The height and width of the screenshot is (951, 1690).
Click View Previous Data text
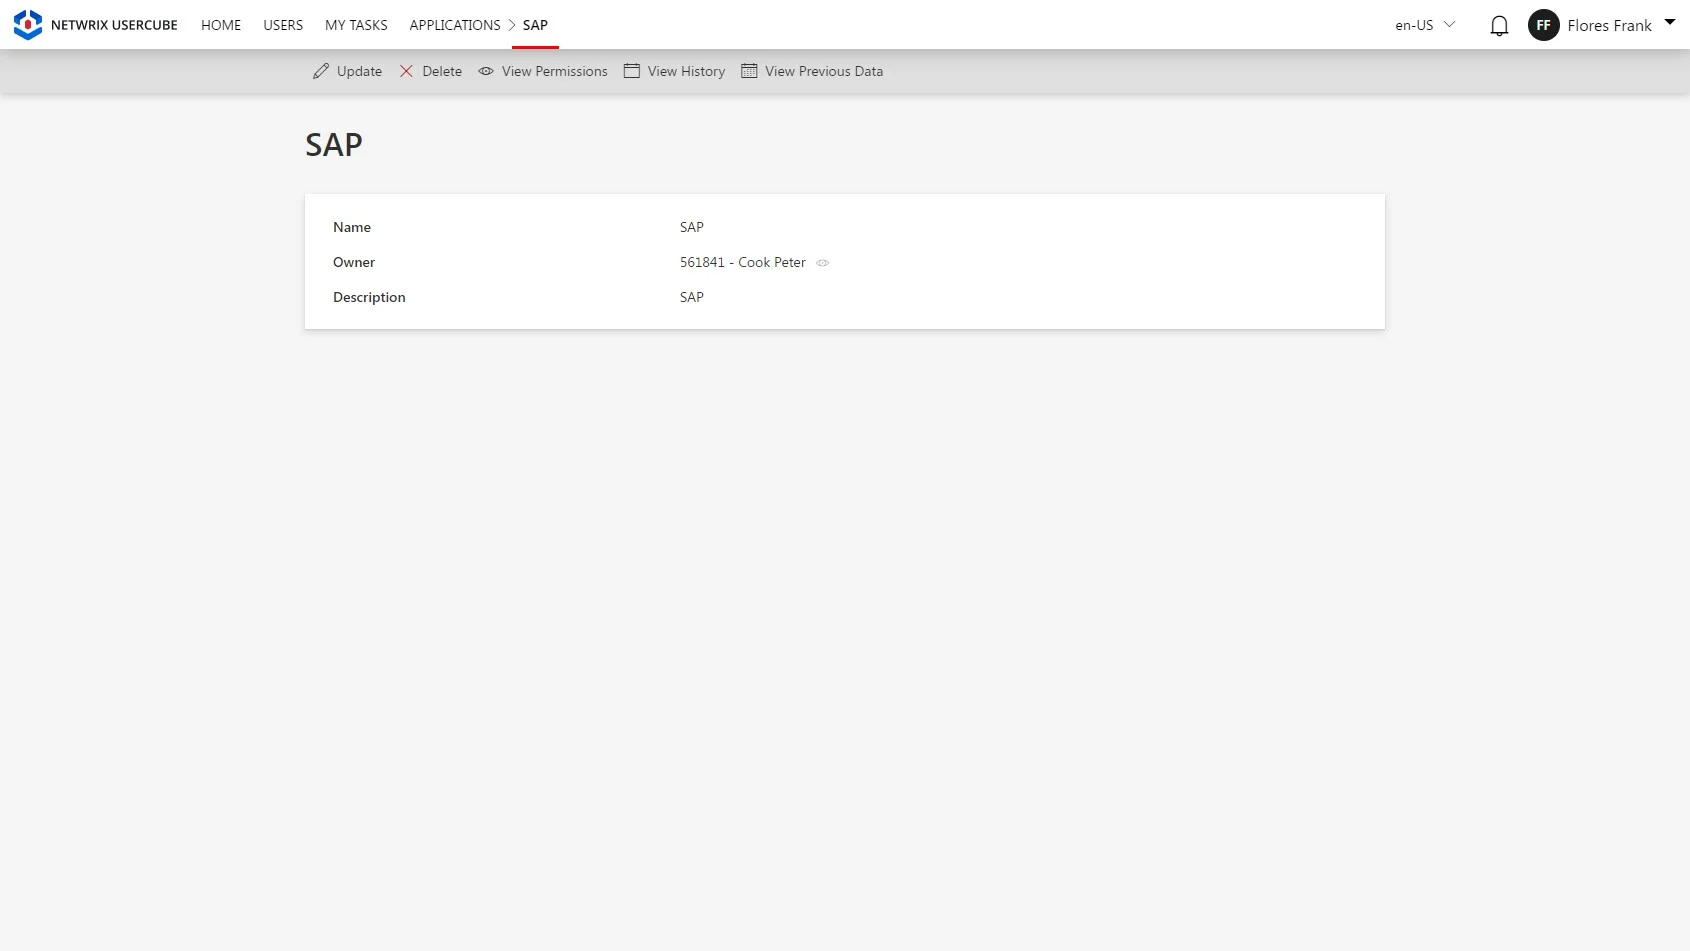click(x=824, y=71)
